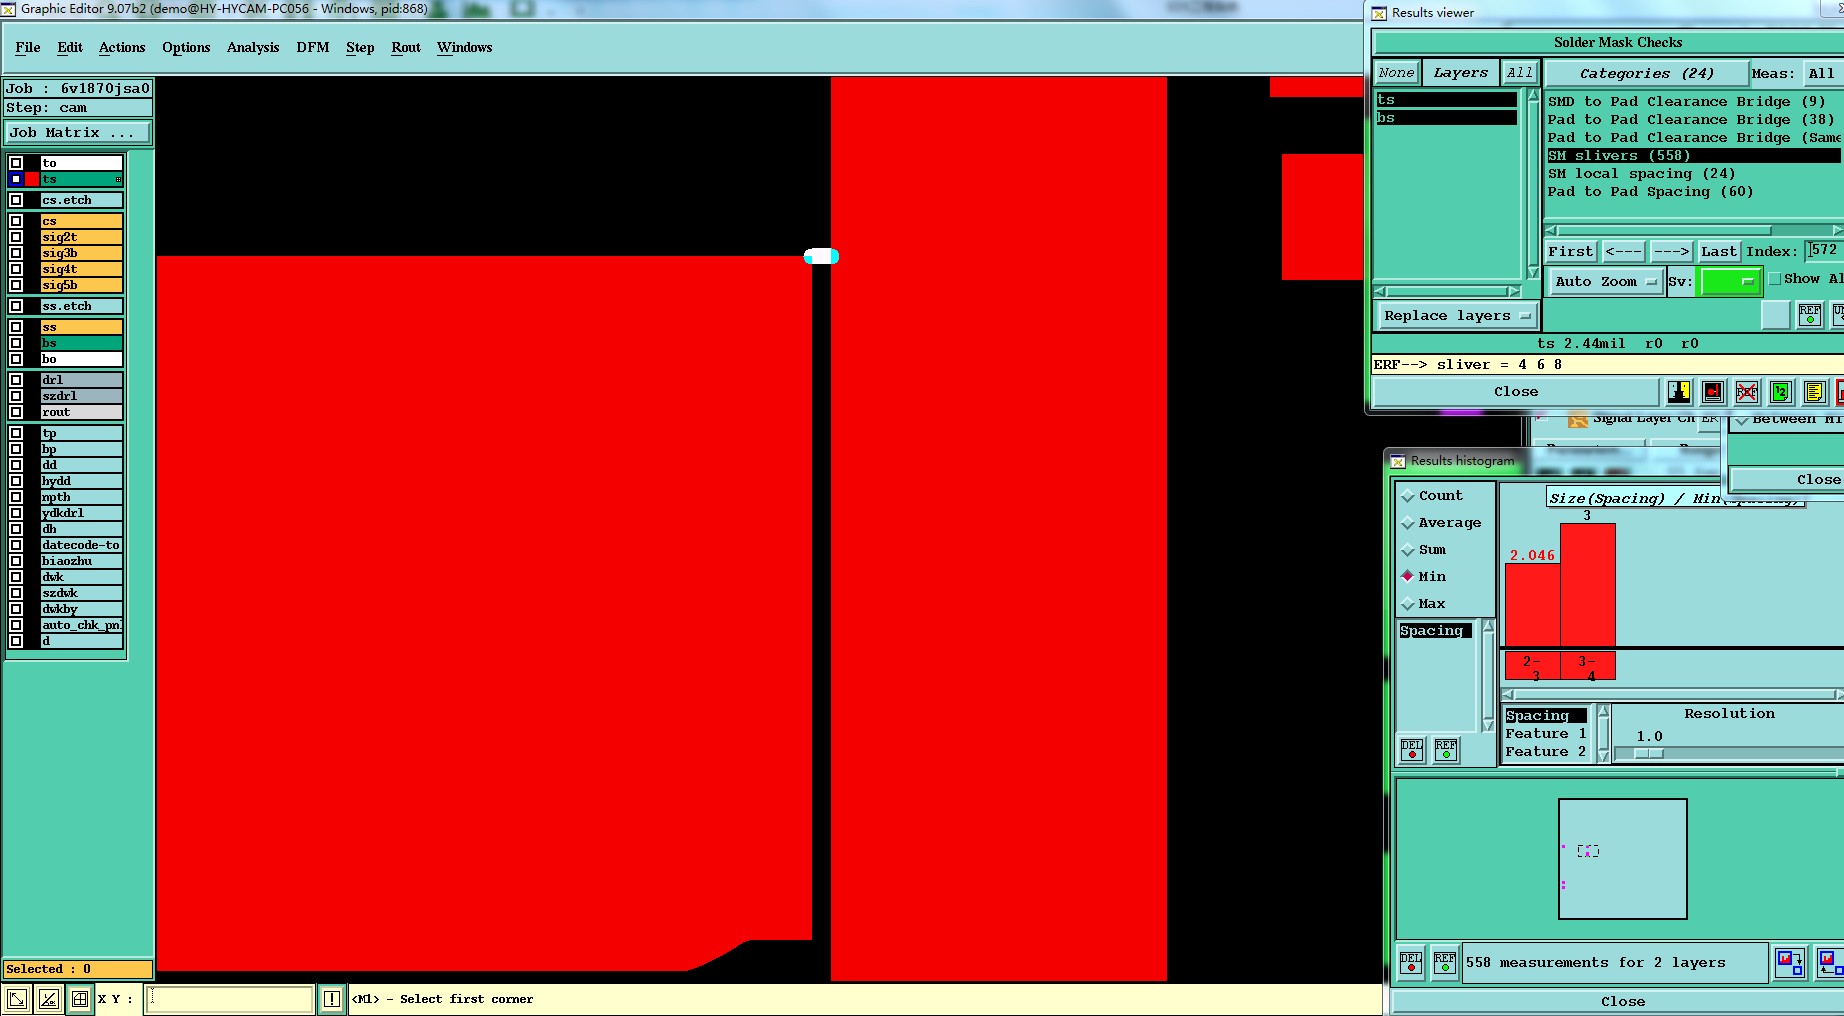Open the Auto Zoom dropdown
The height and width of the screenshot is (1016, 1844).
coord(1605,282)
